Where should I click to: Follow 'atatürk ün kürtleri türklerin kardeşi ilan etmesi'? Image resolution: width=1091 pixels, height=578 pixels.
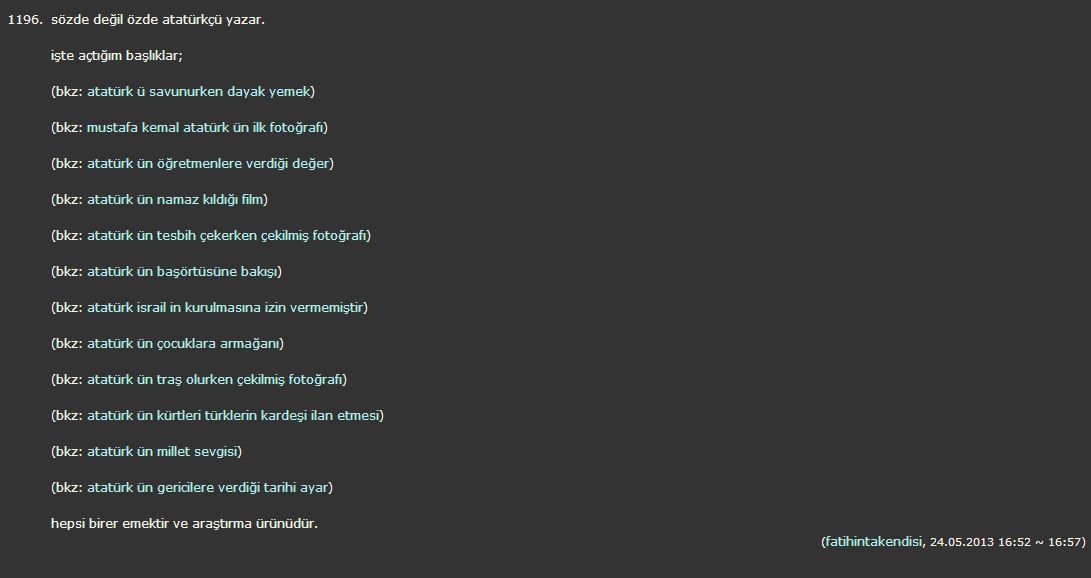pos(235,415)
